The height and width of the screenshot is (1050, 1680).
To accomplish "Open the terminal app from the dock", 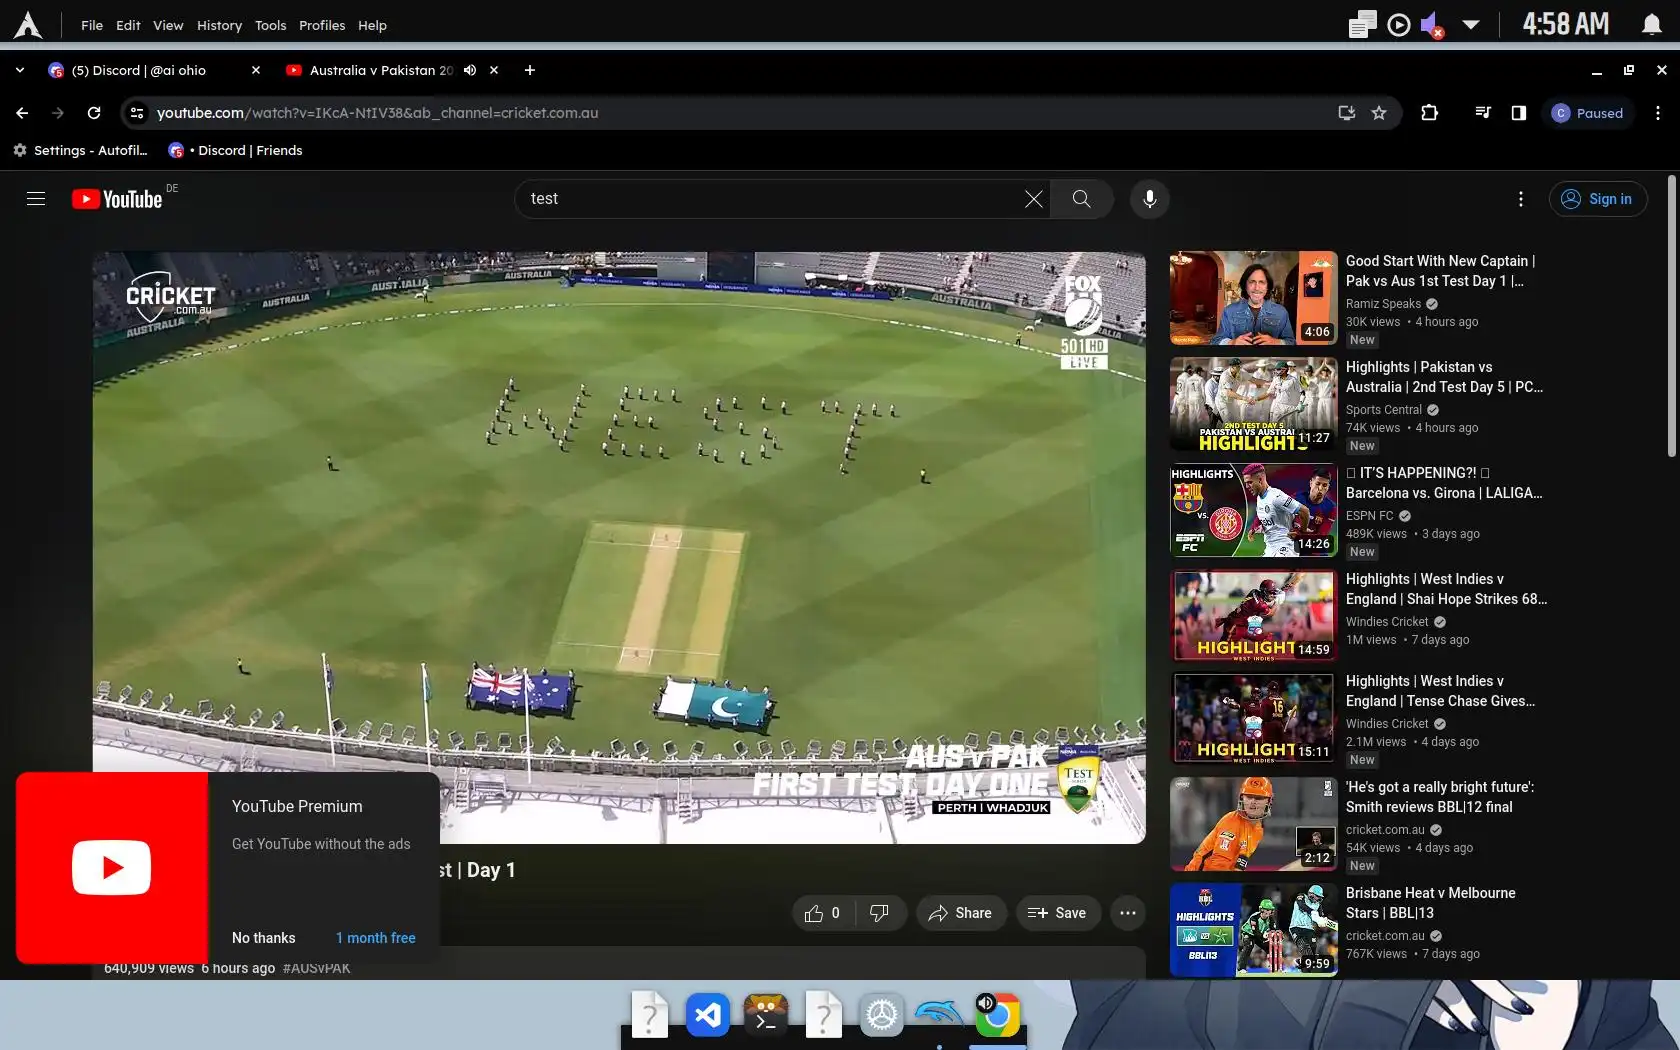I will tap(766, 1016).
